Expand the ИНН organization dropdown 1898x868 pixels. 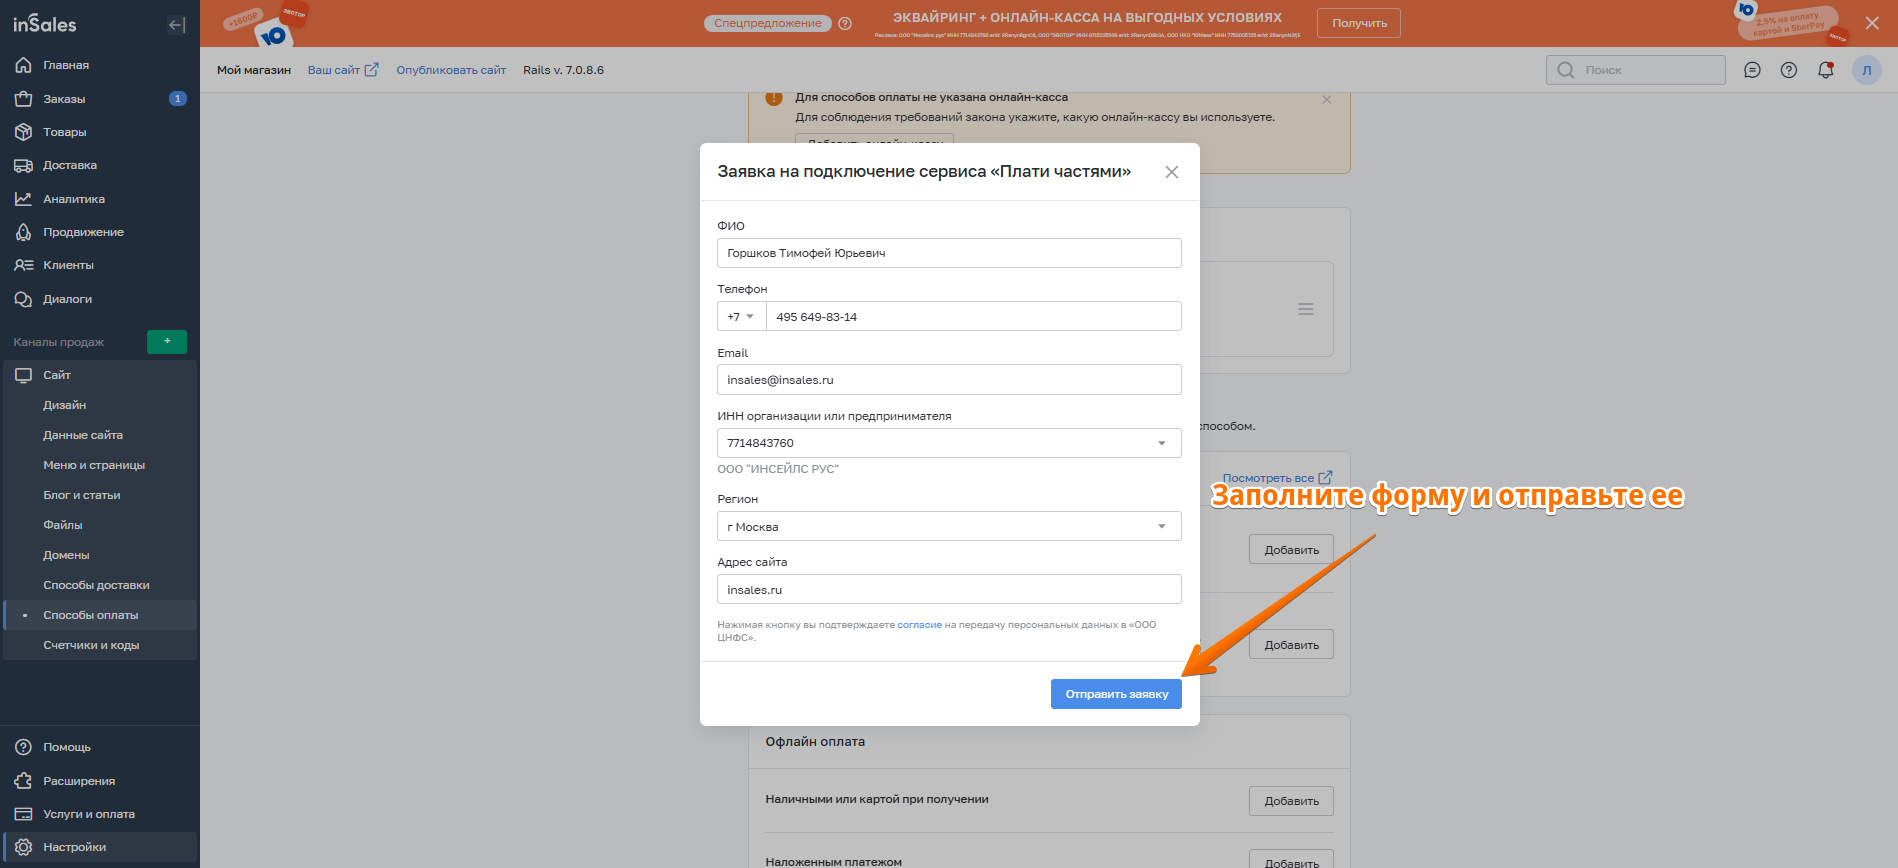[1161, 443]
